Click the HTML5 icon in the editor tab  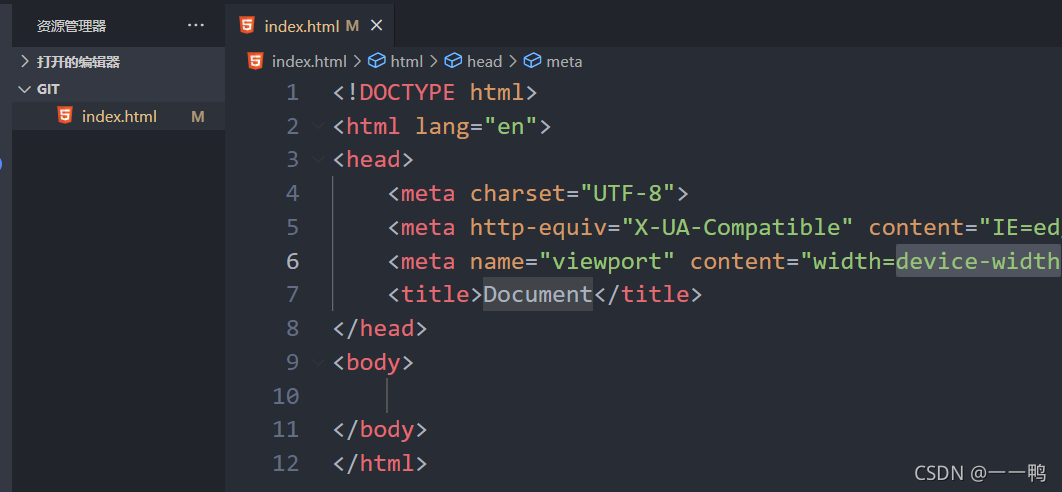(x=247, y=26)
